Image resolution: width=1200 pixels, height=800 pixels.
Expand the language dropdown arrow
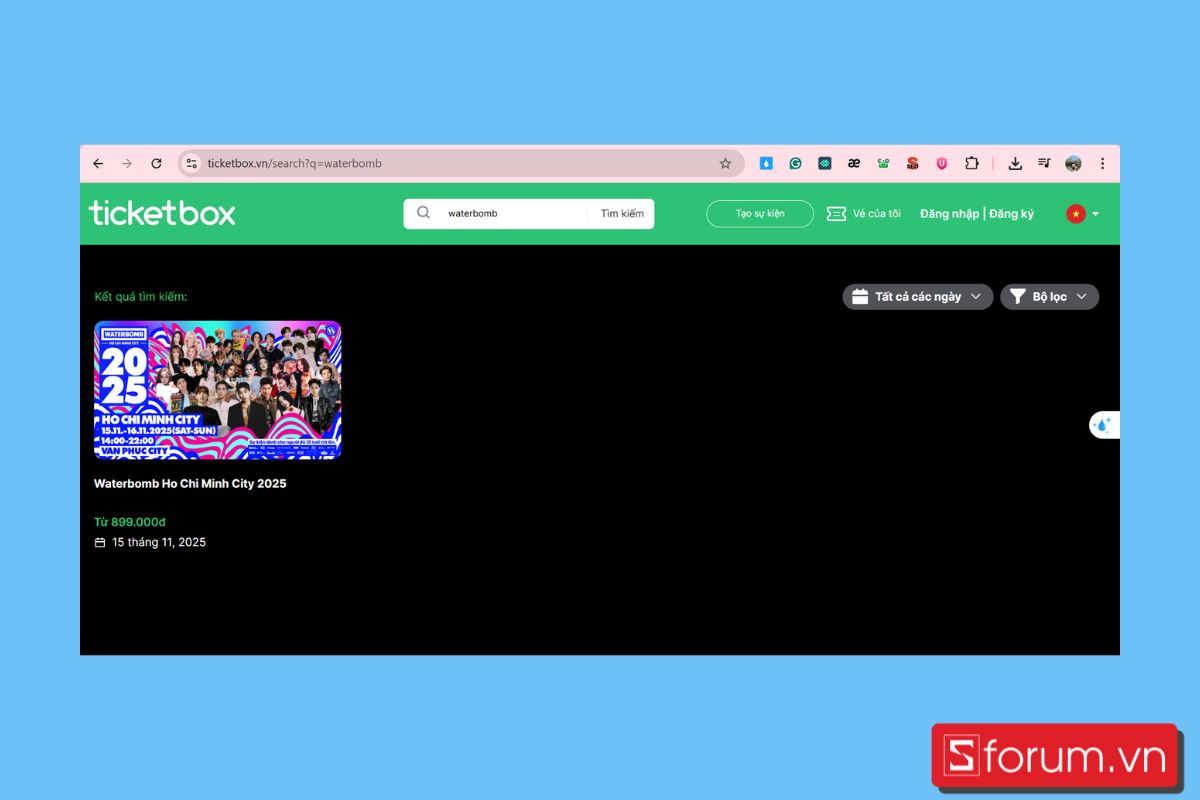pyautogui.click(x=1096, y=214)
